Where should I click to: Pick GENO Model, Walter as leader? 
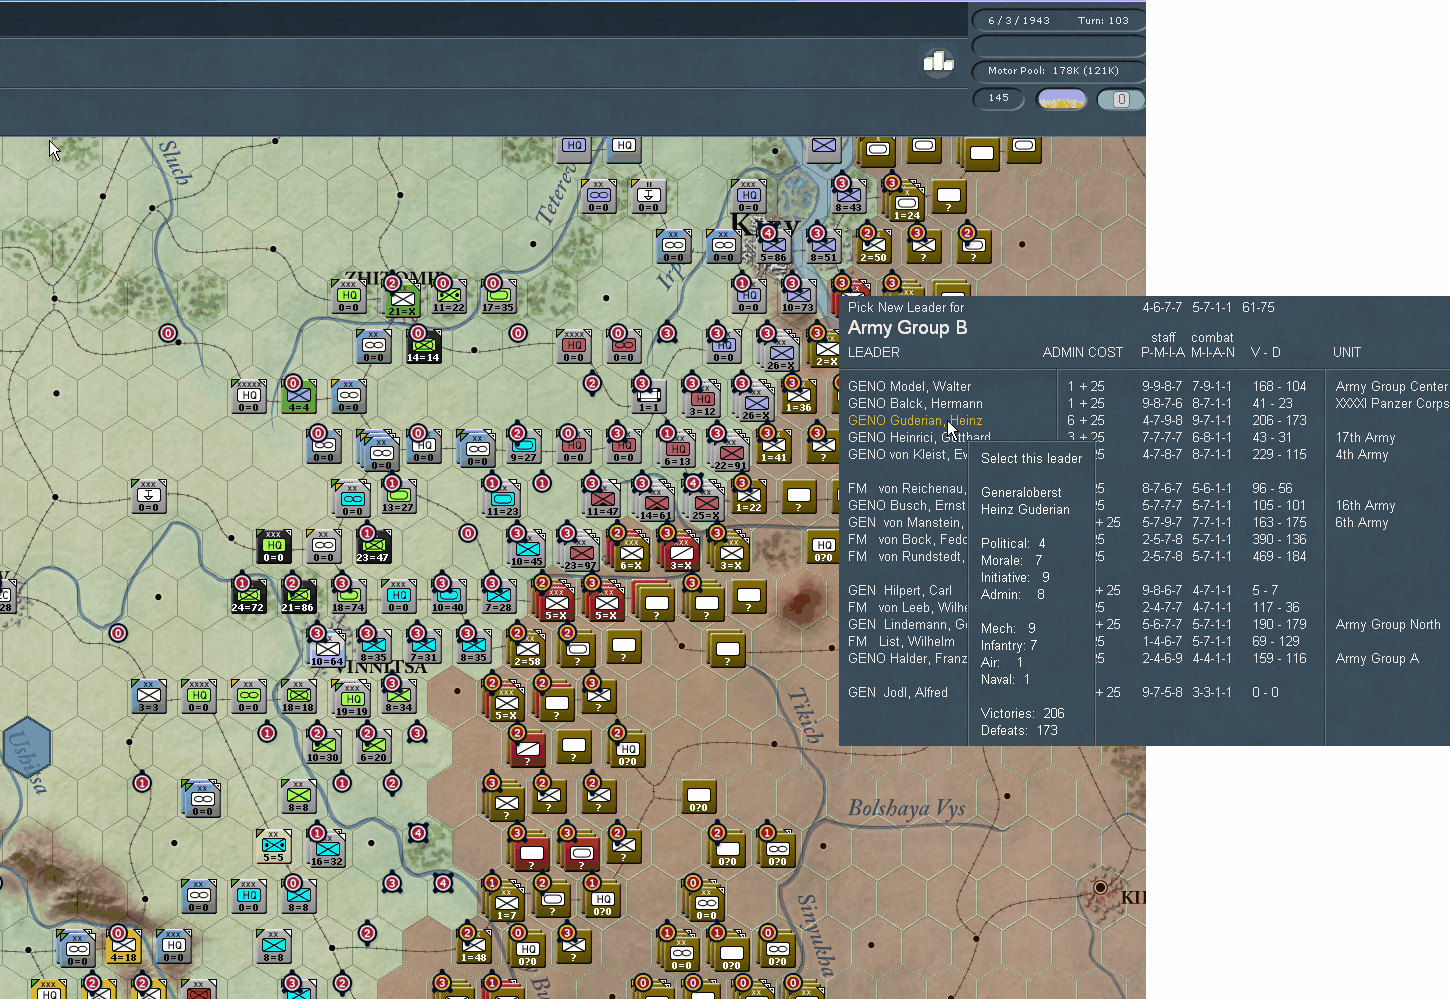pos(909,386)
